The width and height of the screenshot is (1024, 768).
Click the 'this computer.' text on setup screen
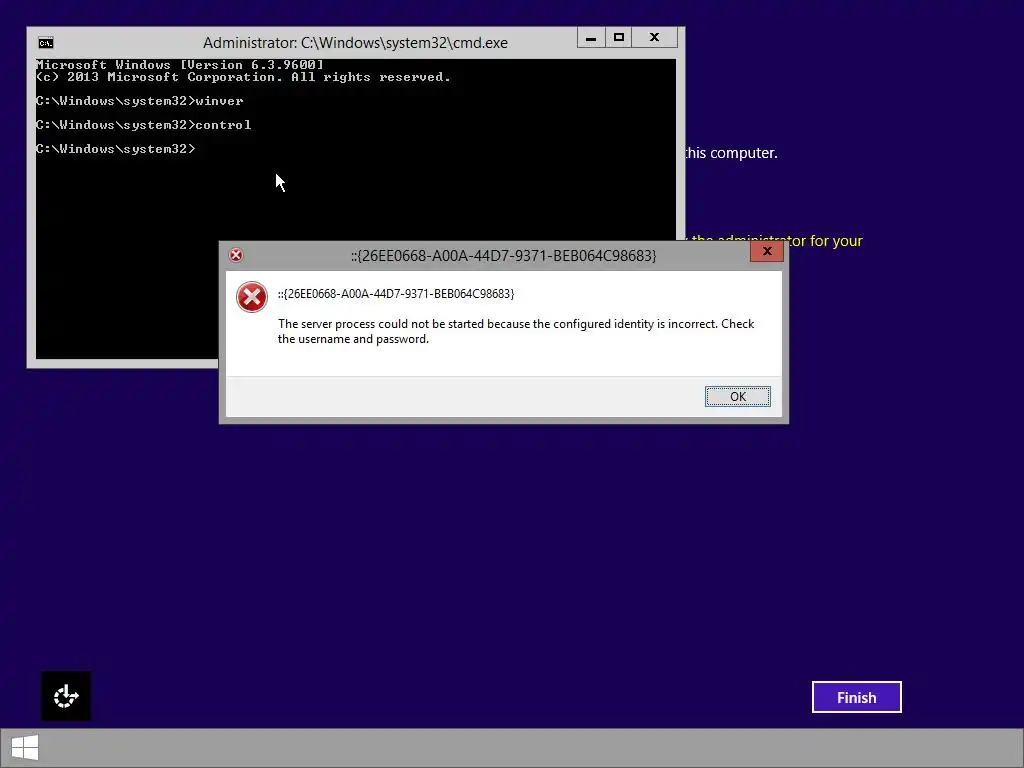tap(731, 153)
